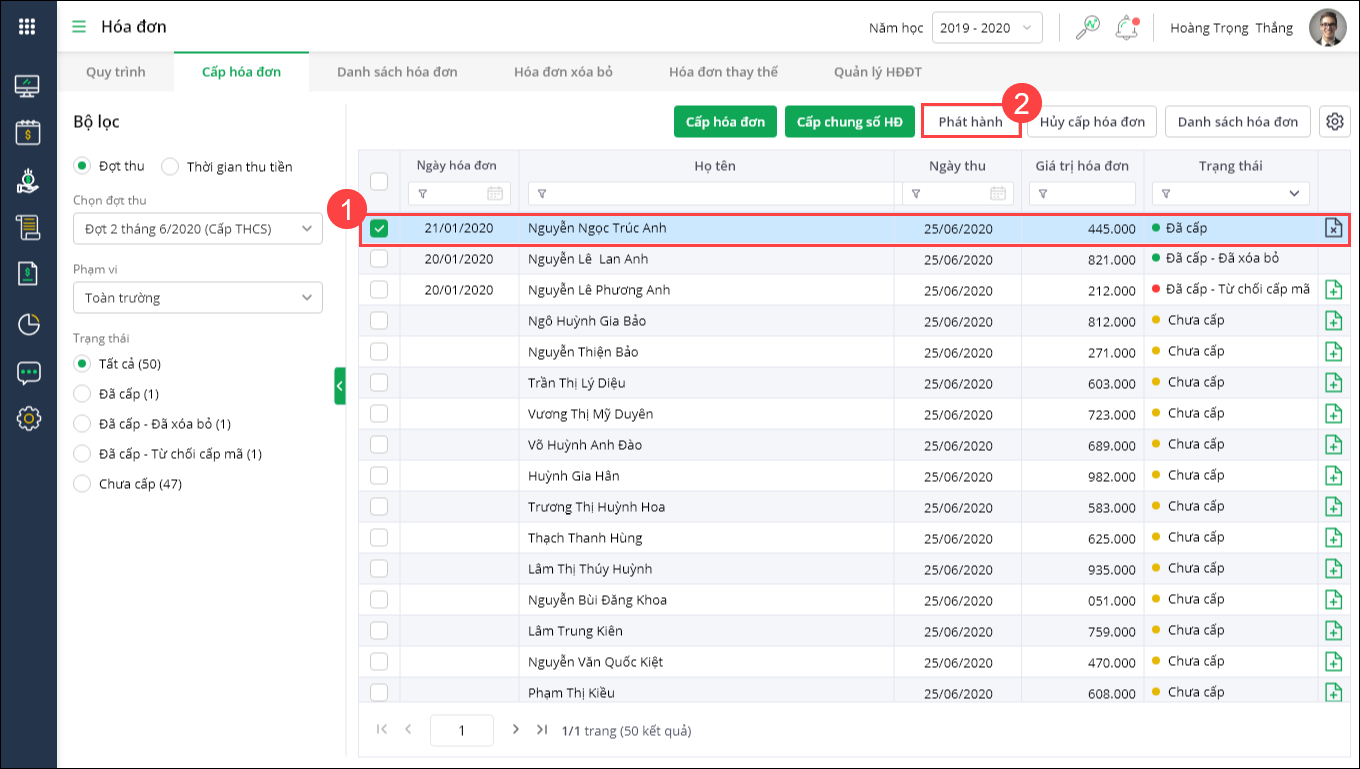The height and width of the screenshot is (769, 1360).
Task: Open the app grid launcher icon
Action: (27, 26)
